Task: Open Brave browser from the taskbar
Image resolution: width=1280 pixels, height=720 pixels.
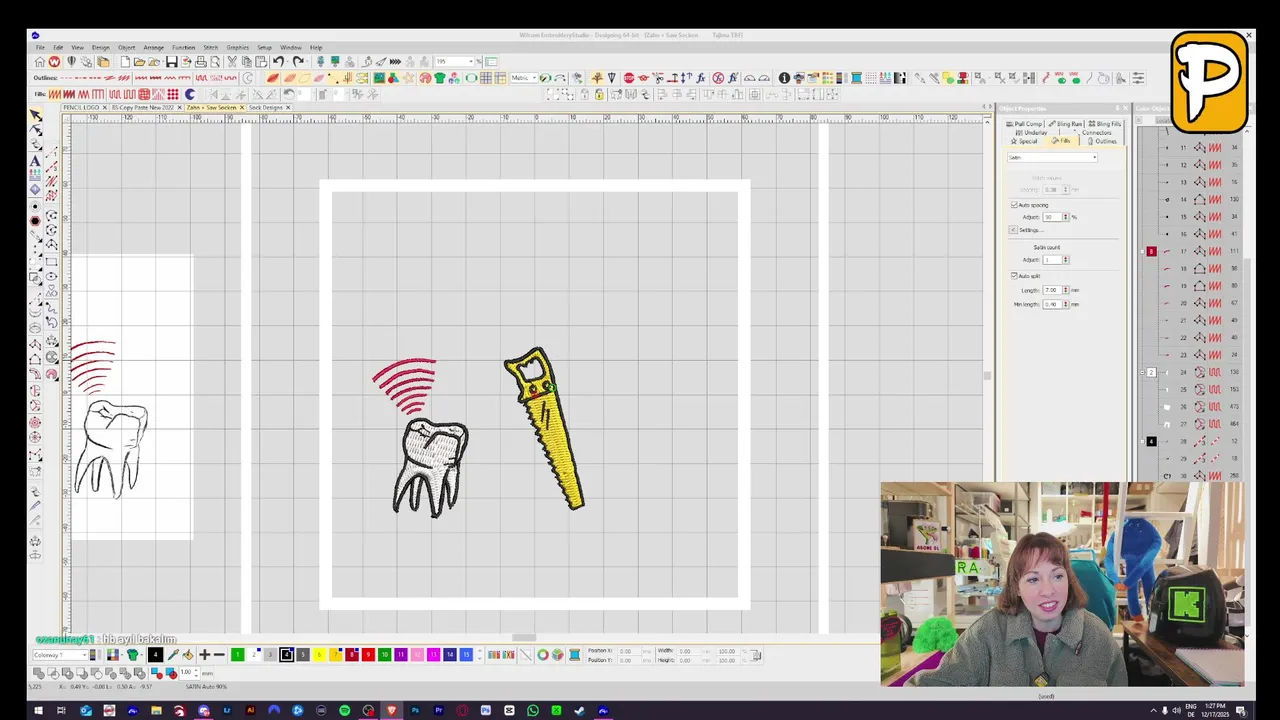Action: pos(392,711)
